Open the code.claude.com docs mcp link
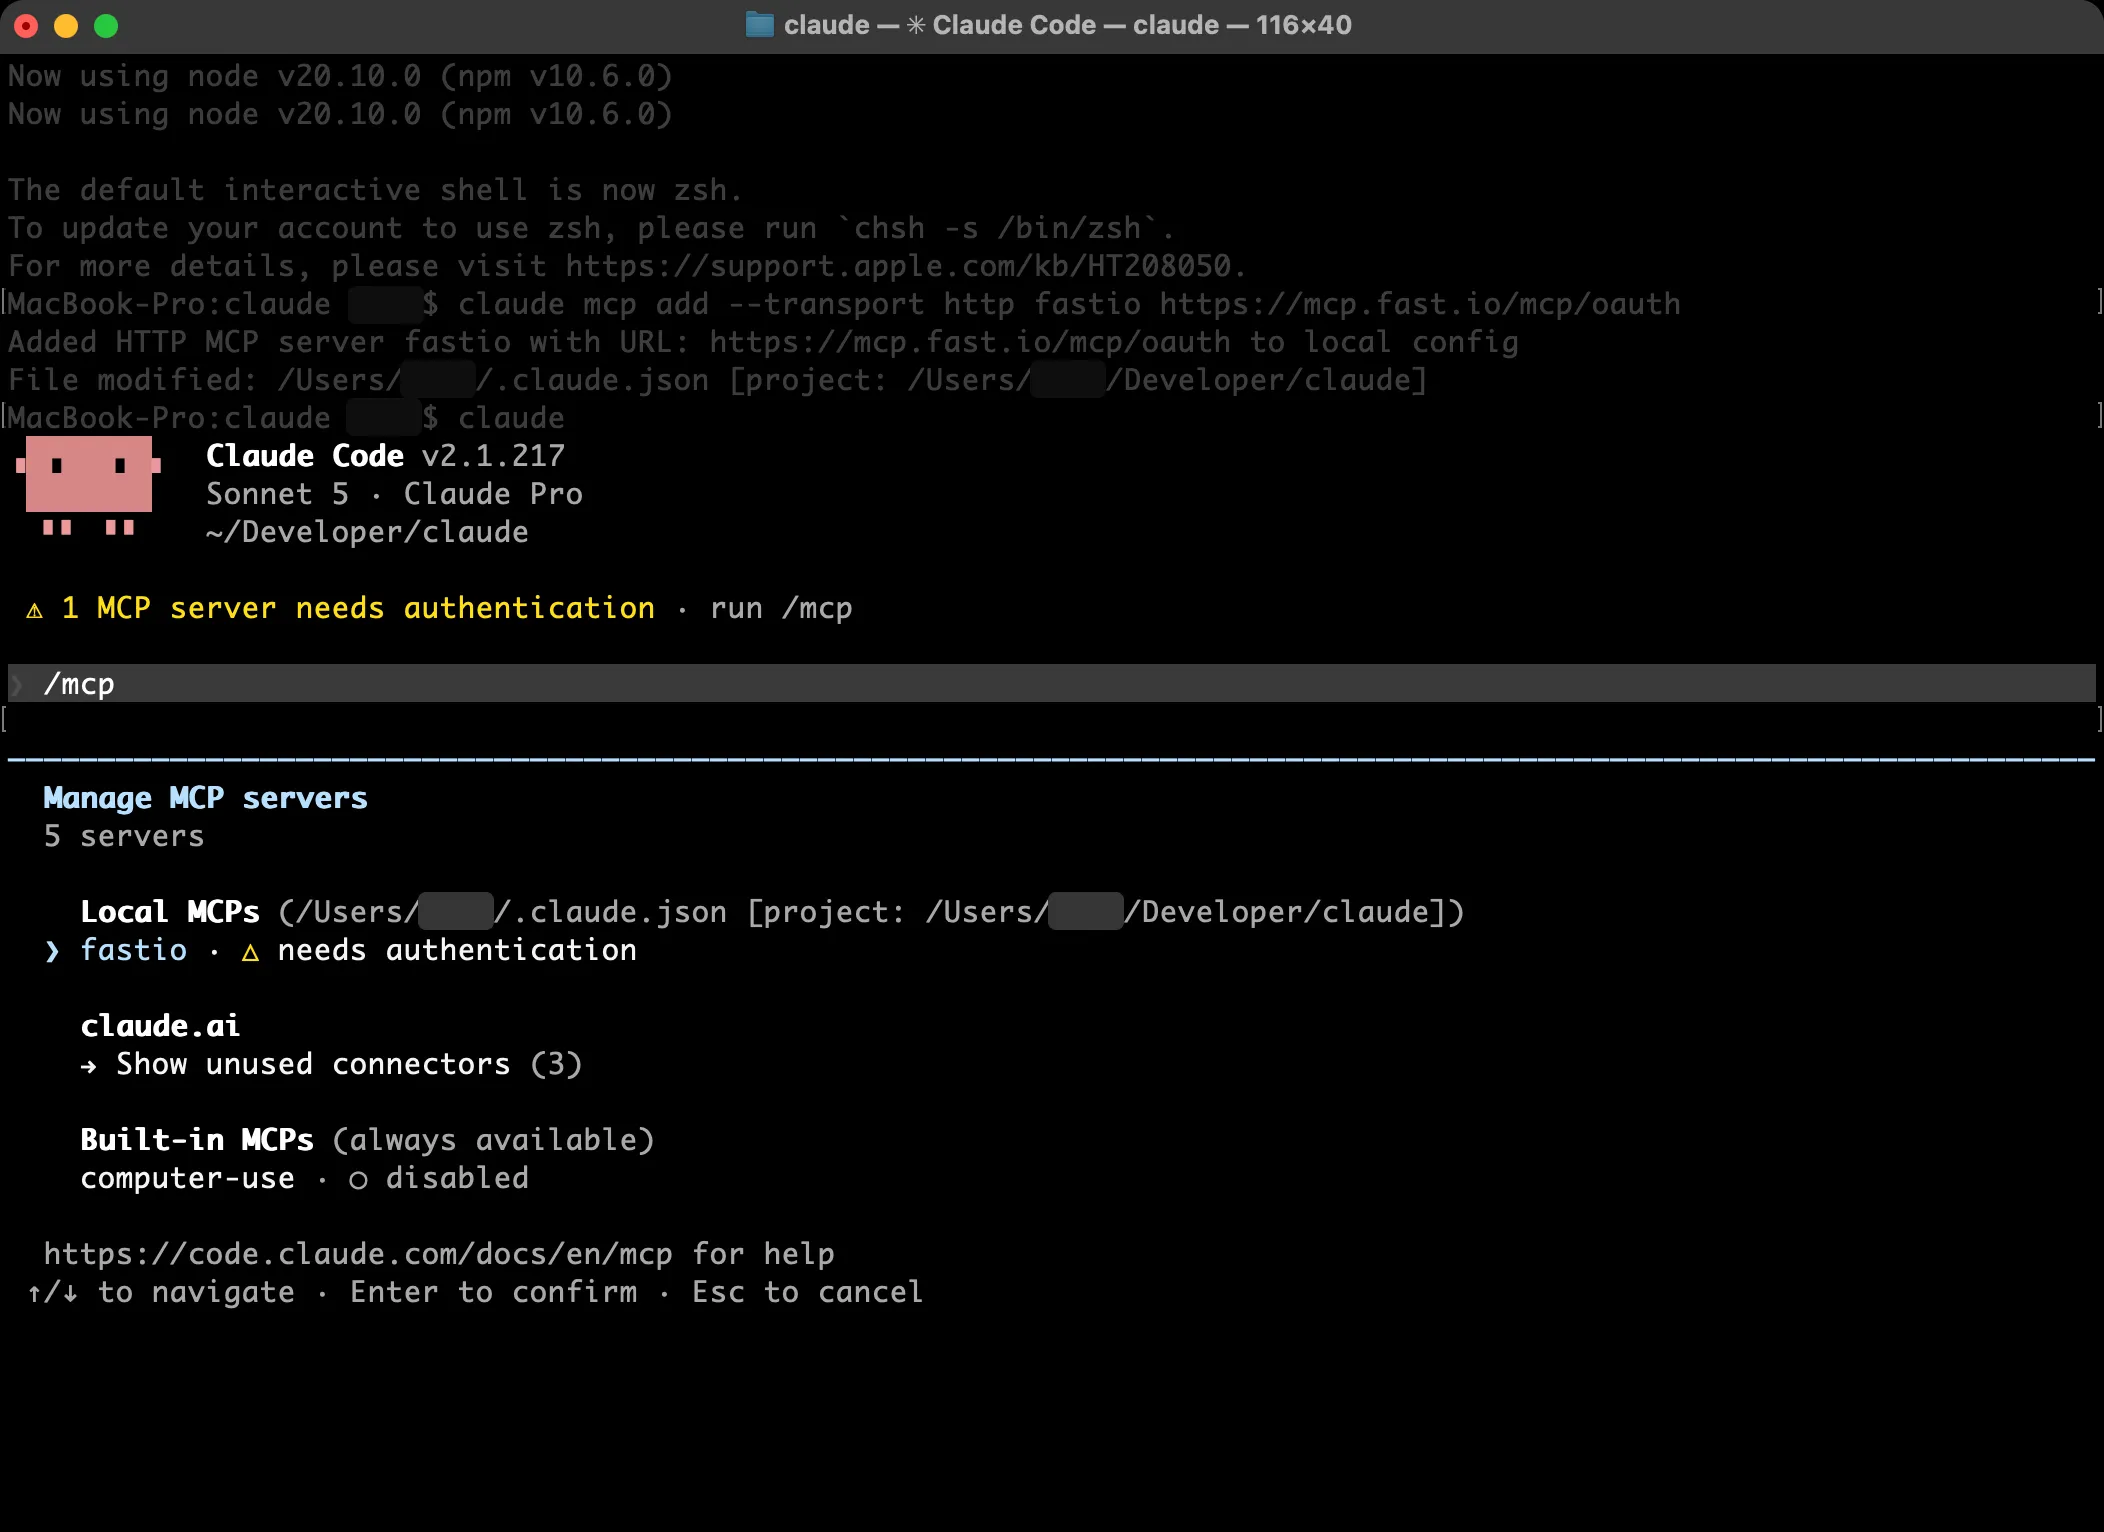2104x1532 pixels. [358, 1254]
